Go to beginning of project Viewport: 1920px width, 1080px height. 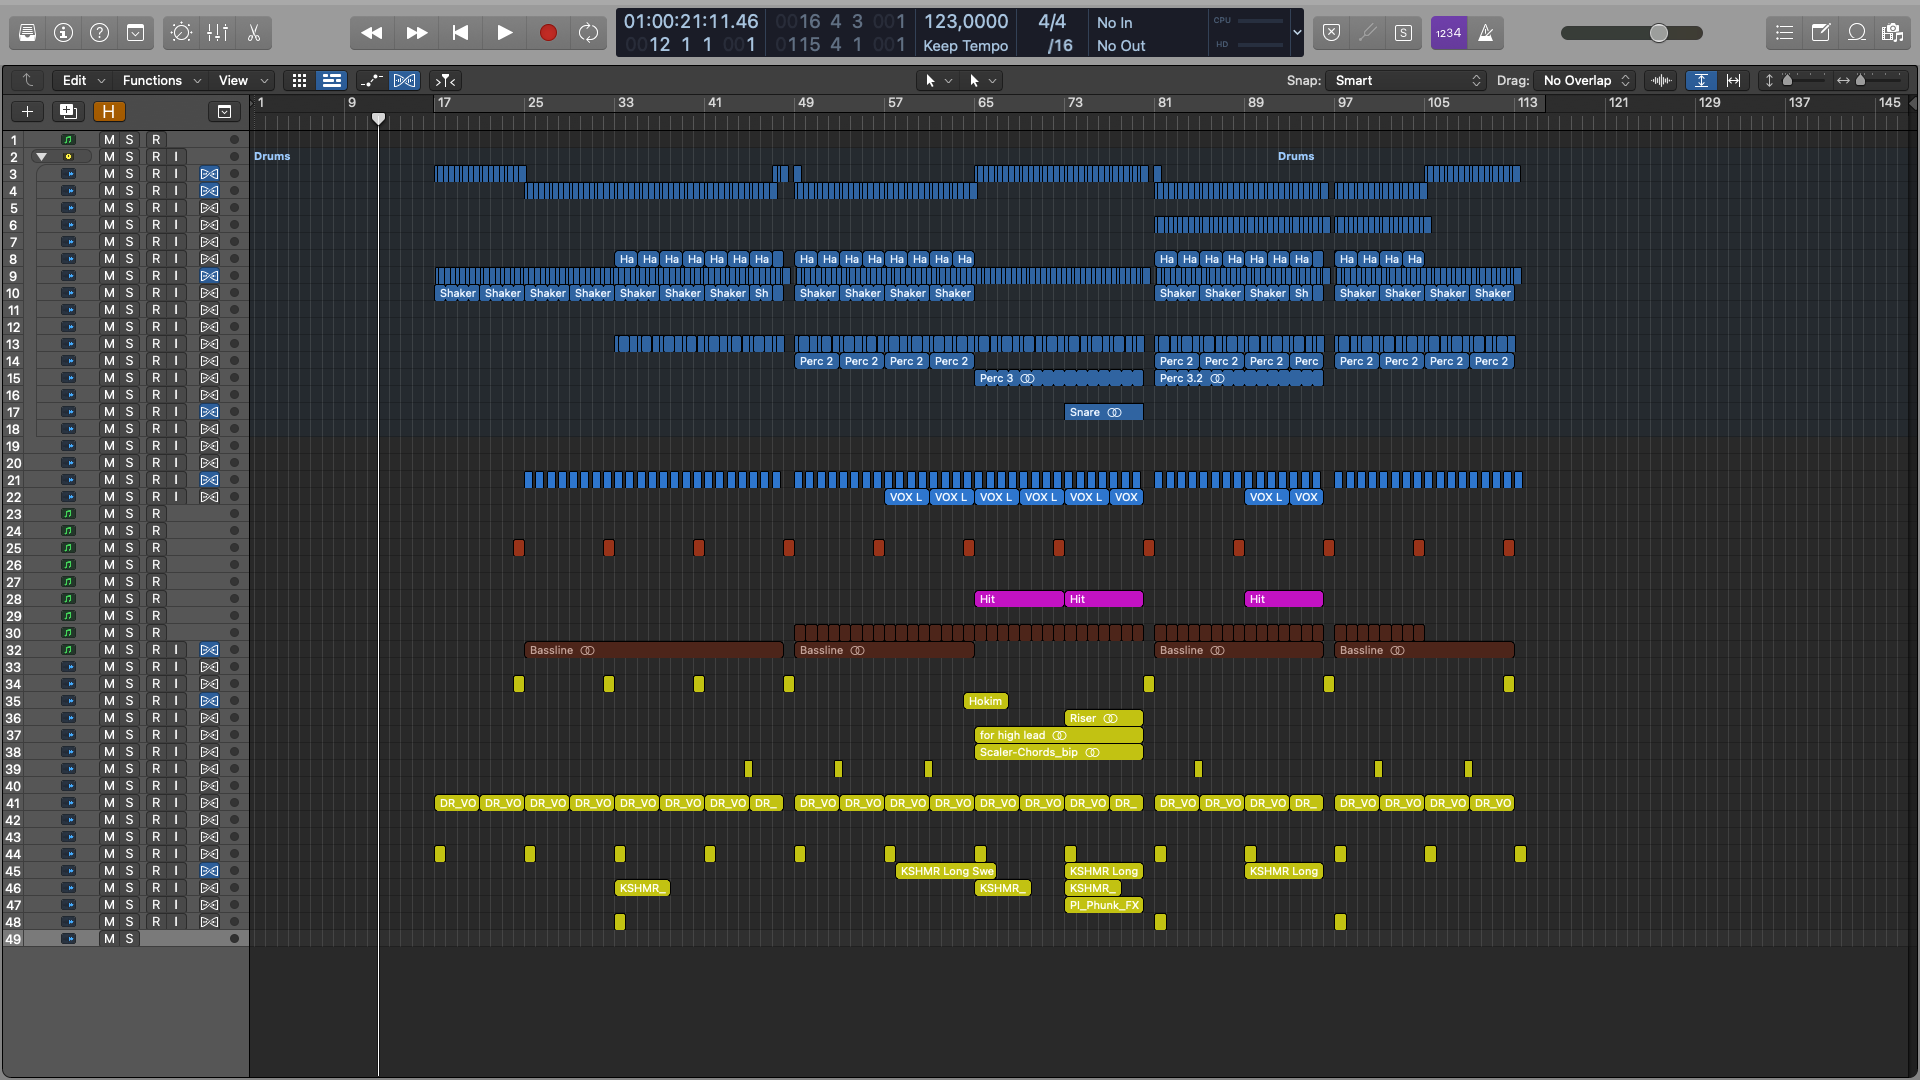460,33
